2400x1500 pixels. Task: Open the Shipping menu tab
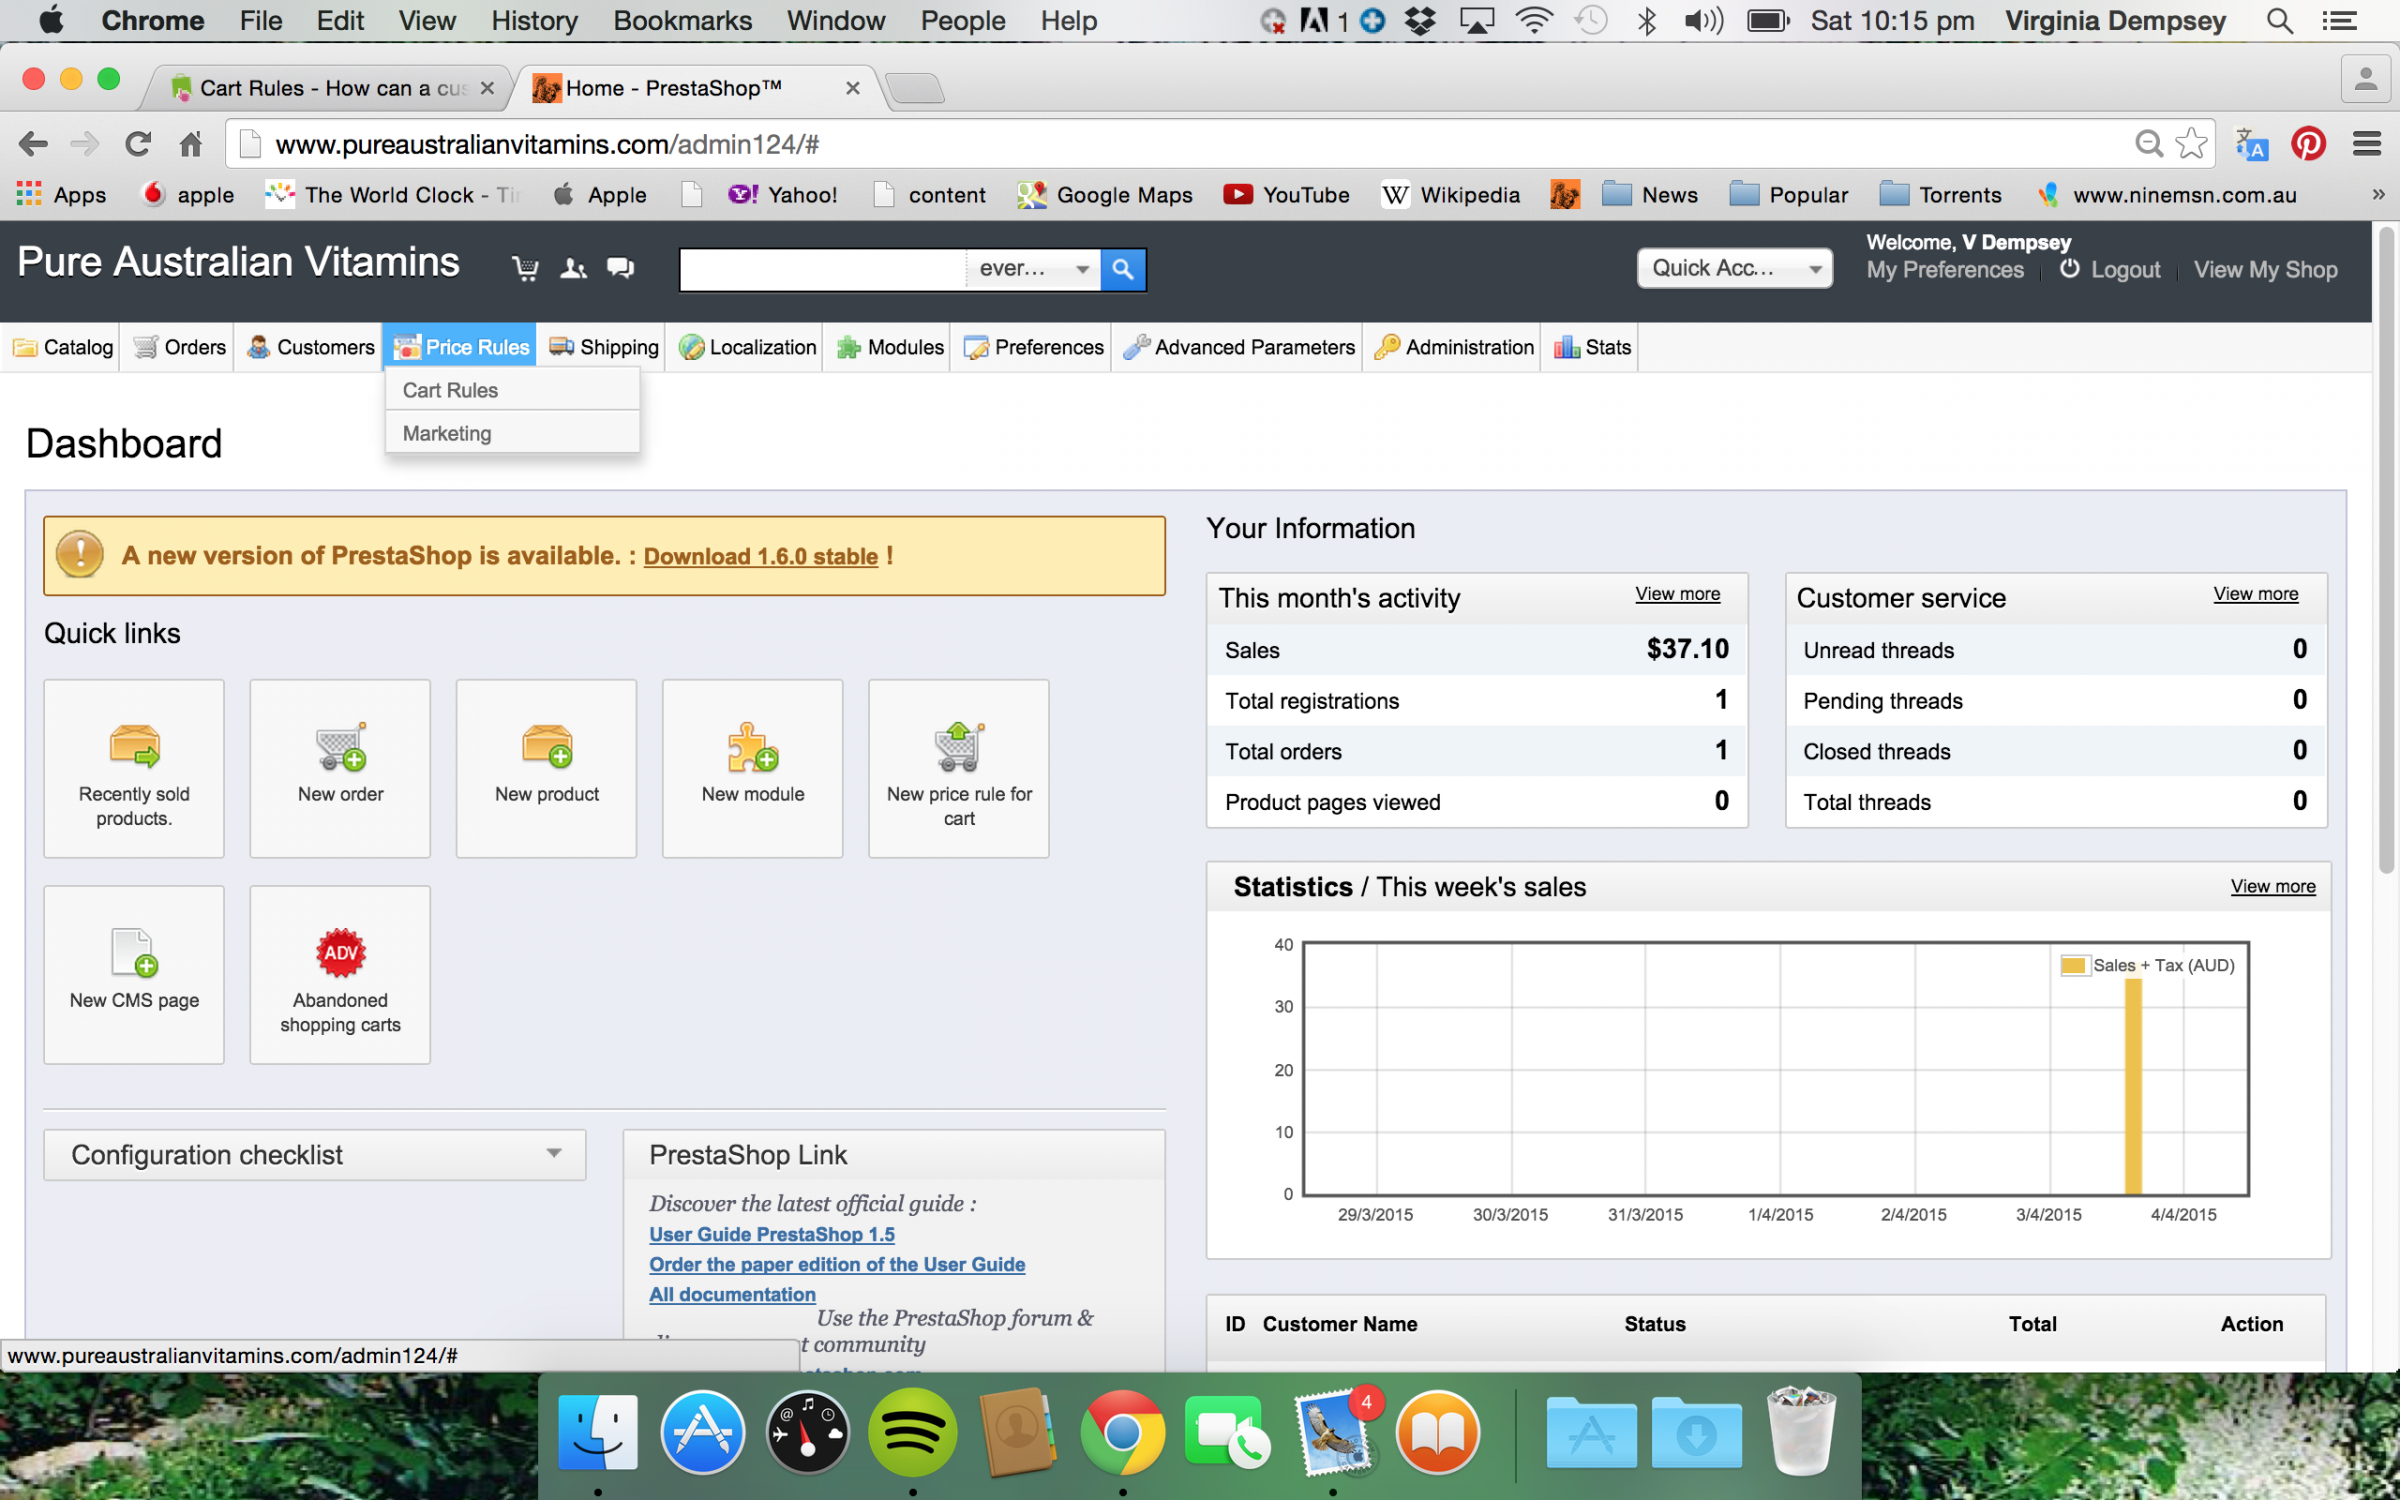click(x=604, y=347)
